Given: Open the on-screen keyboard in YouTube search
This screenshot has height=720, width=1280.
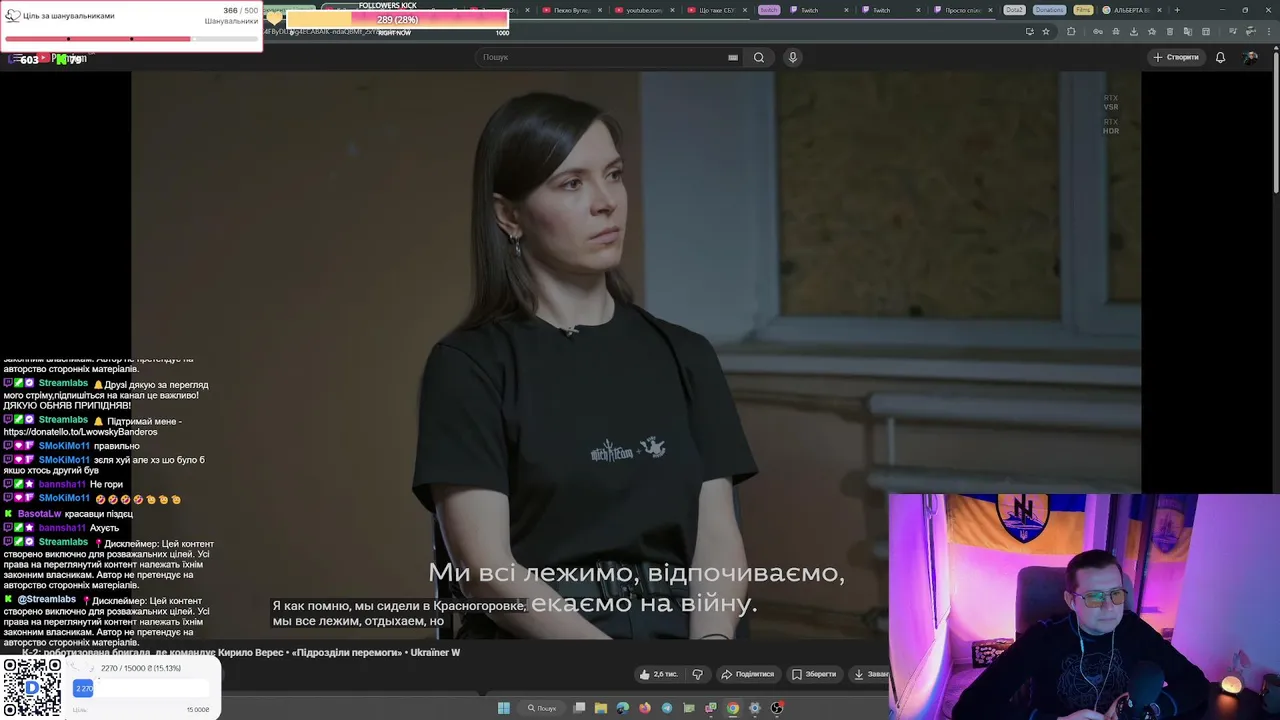Looking at the screenshot, I should click(x=733, y=57).
